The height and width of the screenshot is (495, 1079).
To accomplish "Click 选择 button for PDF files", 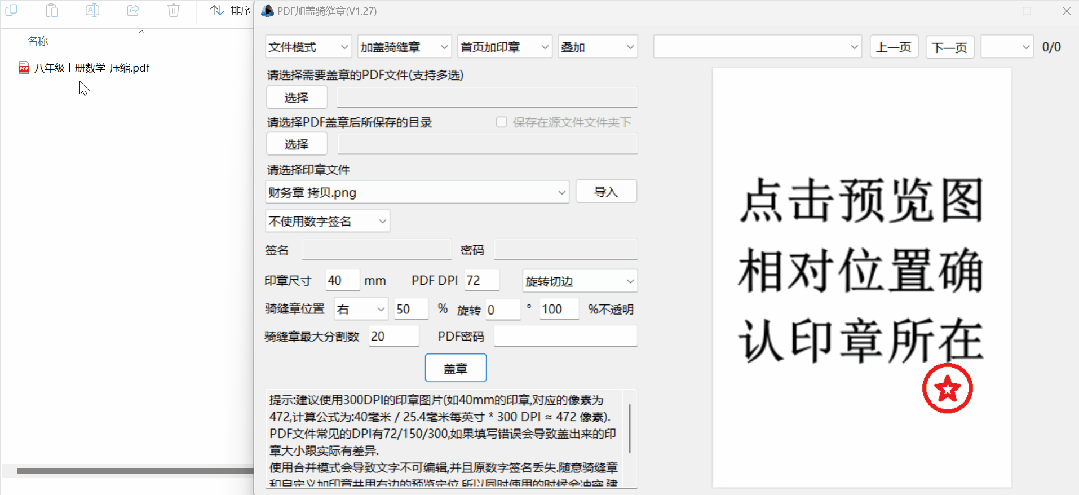I will 297,97.
